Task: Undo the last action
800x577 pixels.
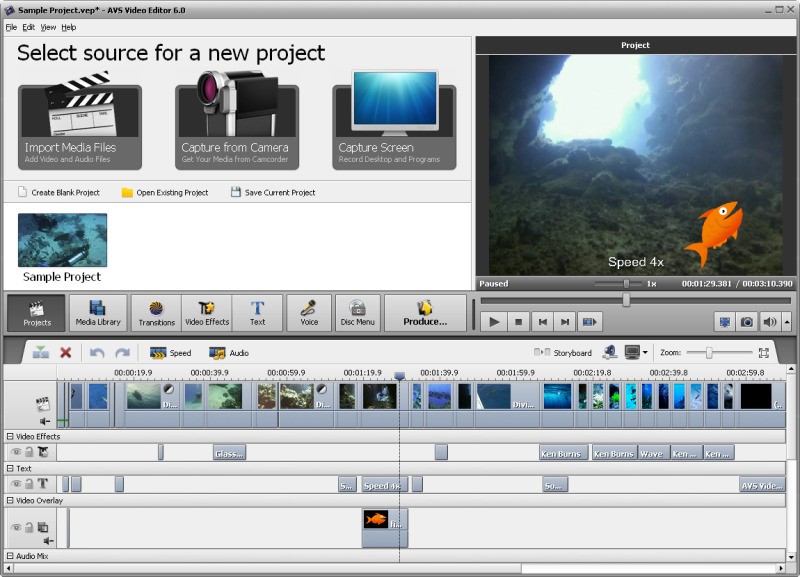Action: [95, 352]
